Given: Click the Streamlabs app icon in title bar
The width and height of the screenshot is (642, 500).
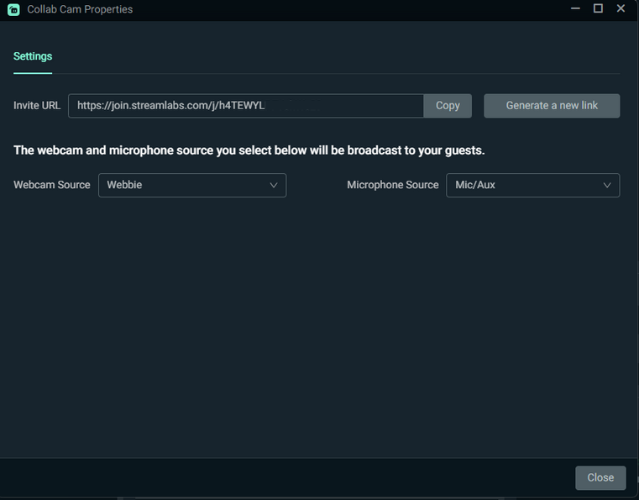Looking at the screenshot, I should 13,9.
